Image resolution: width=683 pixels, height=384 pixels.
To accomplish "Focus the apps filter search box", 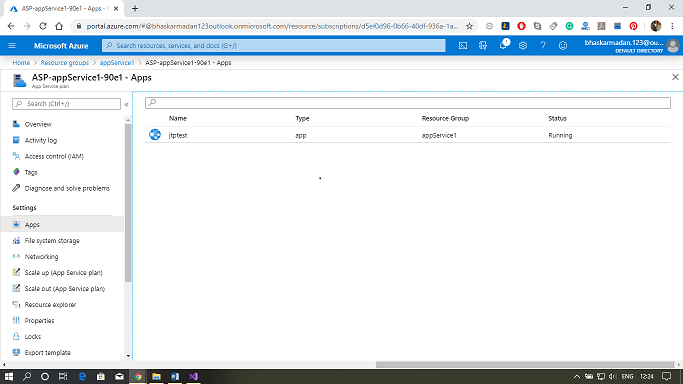I will (408, 103).
